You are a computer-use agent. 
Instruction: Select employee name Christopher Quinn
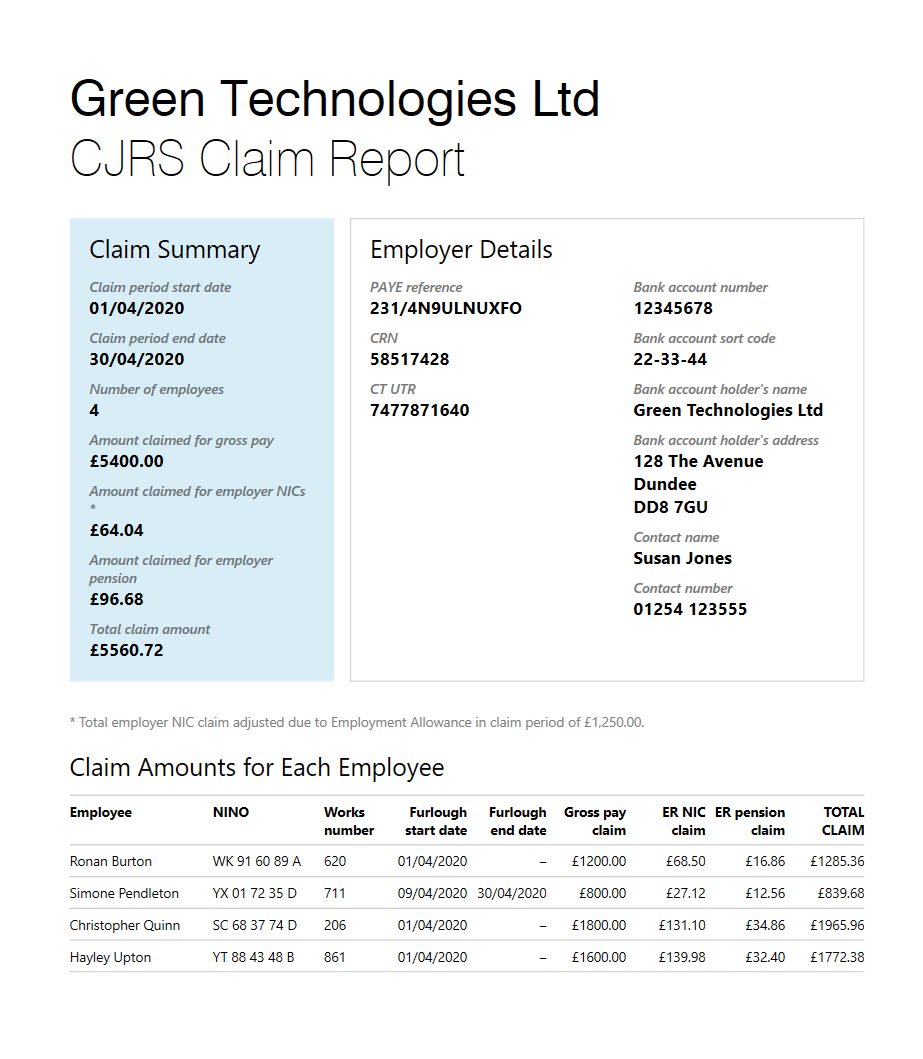[x=125, y=925]
